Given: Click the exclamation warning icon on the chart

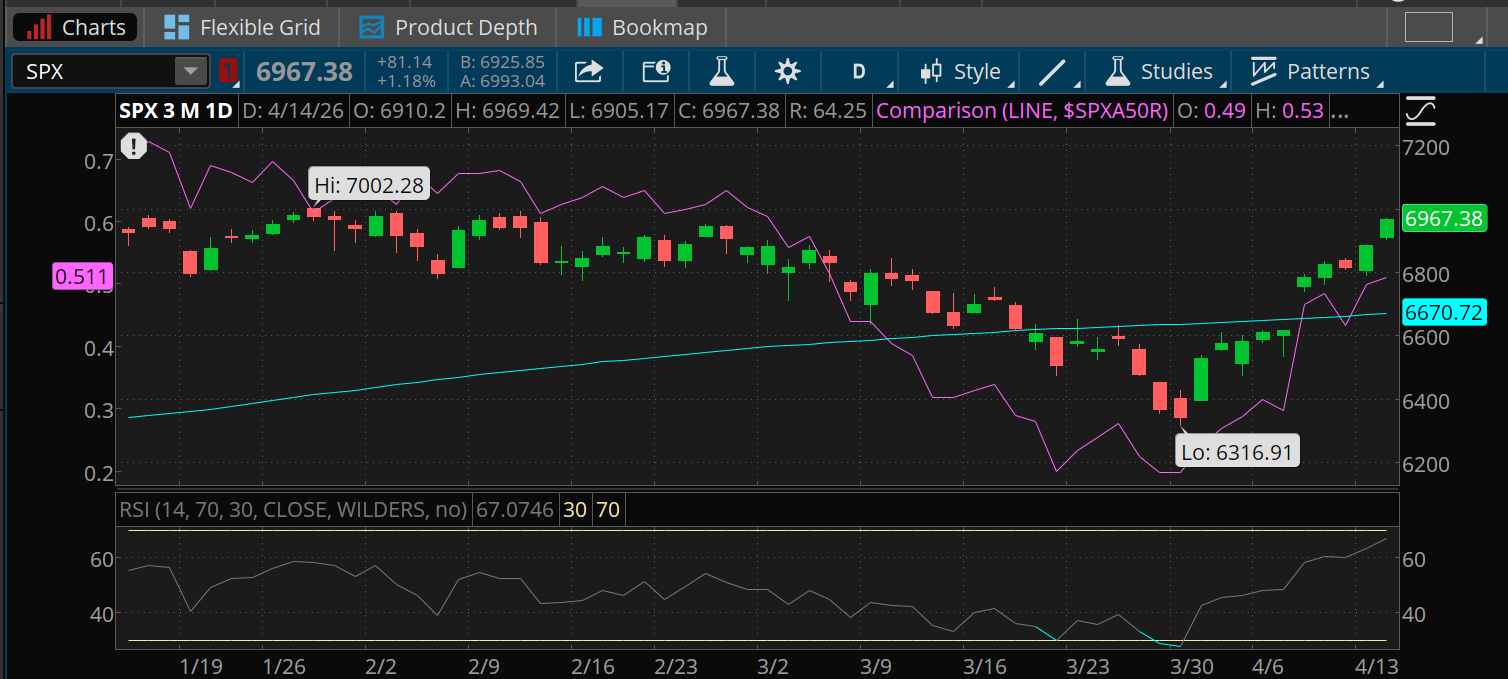Looking at the screenshot, I should click(x=133, y=146).
